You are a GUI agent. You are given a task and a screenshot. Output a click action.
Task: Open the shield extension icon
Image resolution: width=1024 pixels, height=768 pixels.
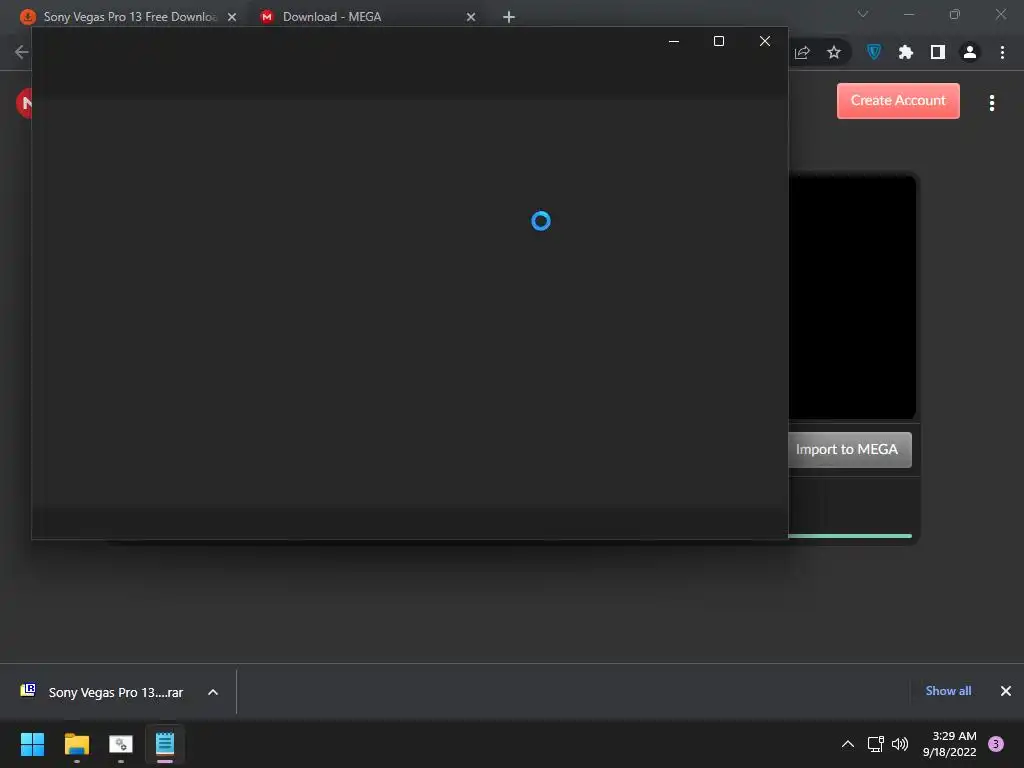pyautogui.click(x=874, y=52)
